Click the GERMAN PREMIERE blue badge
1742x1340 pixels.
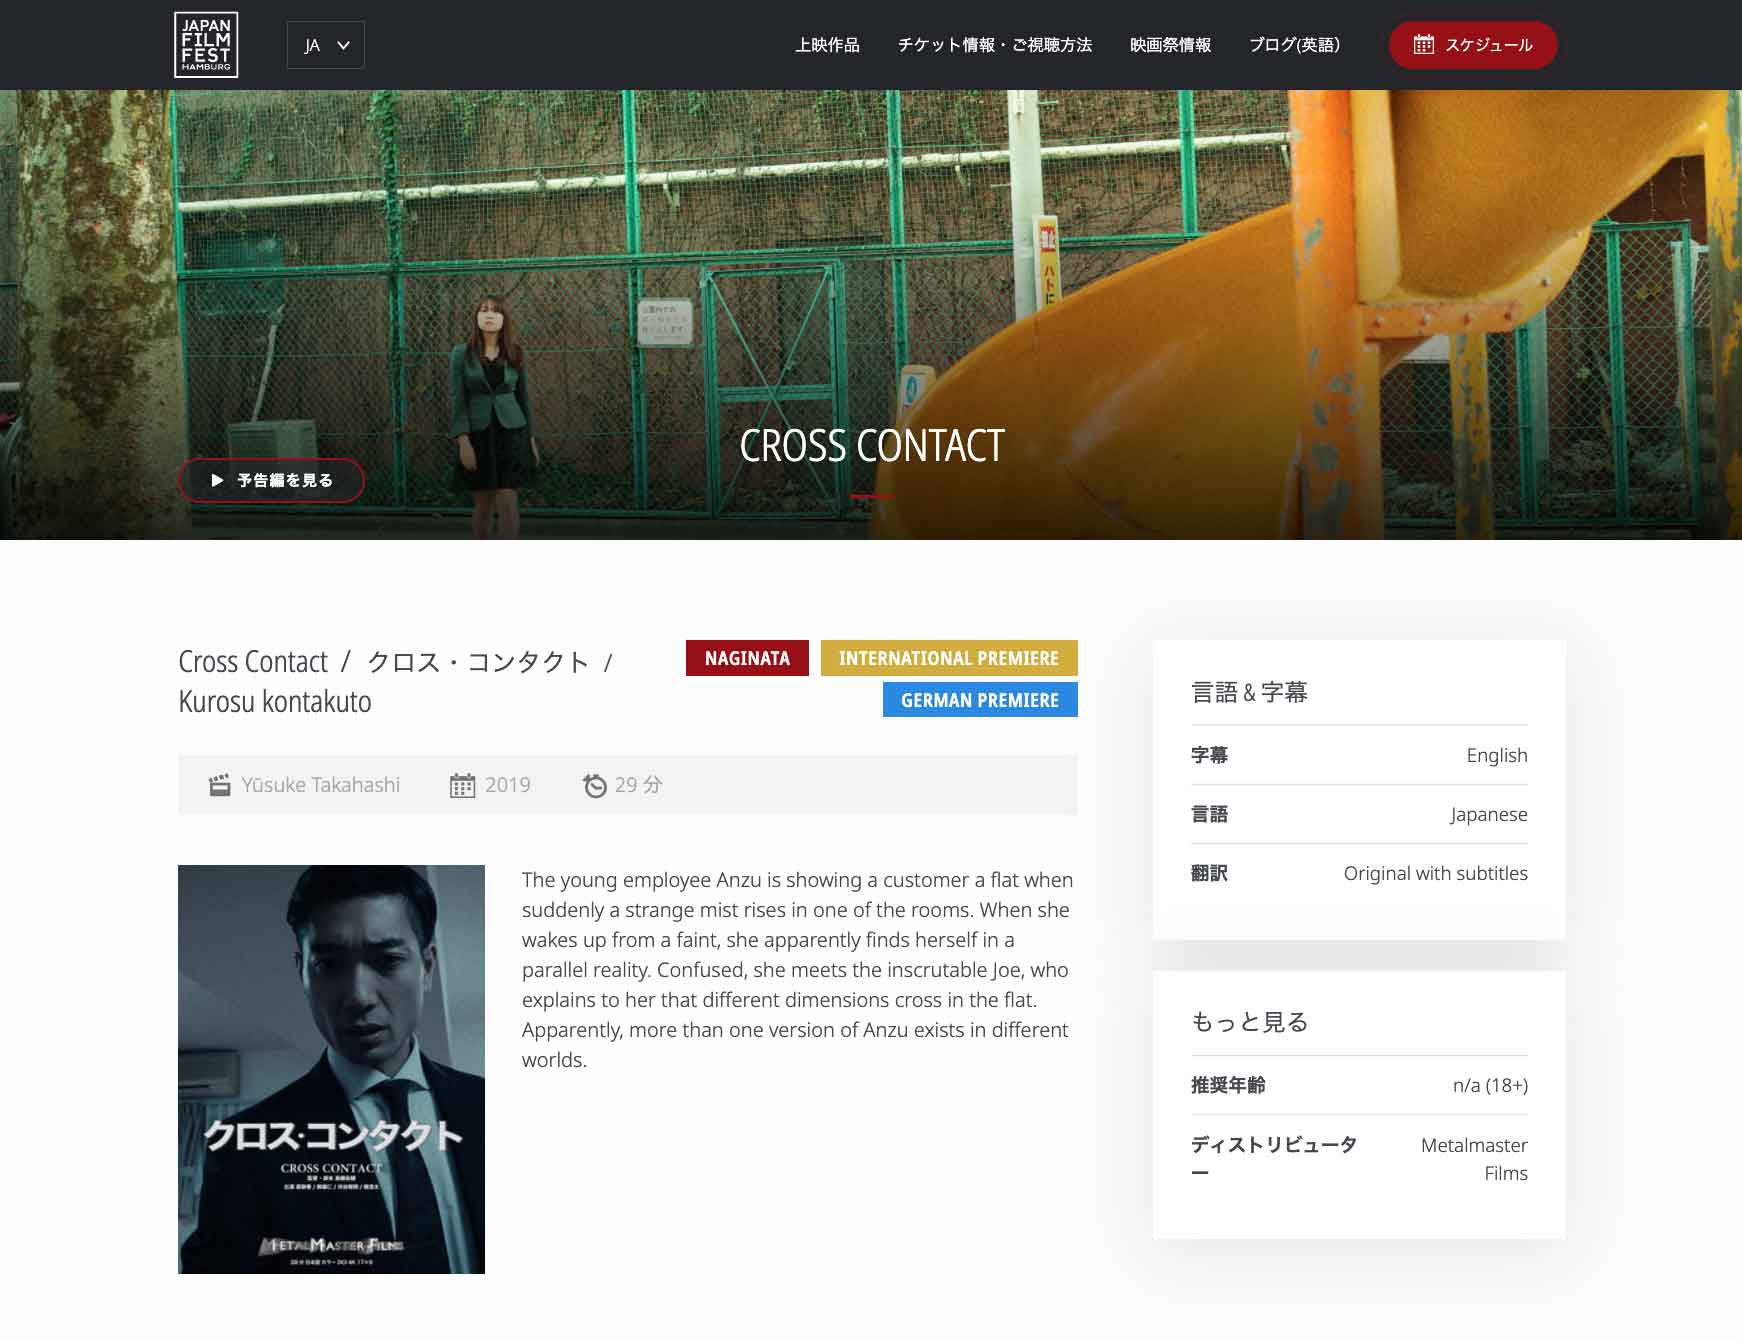[979, 700]
